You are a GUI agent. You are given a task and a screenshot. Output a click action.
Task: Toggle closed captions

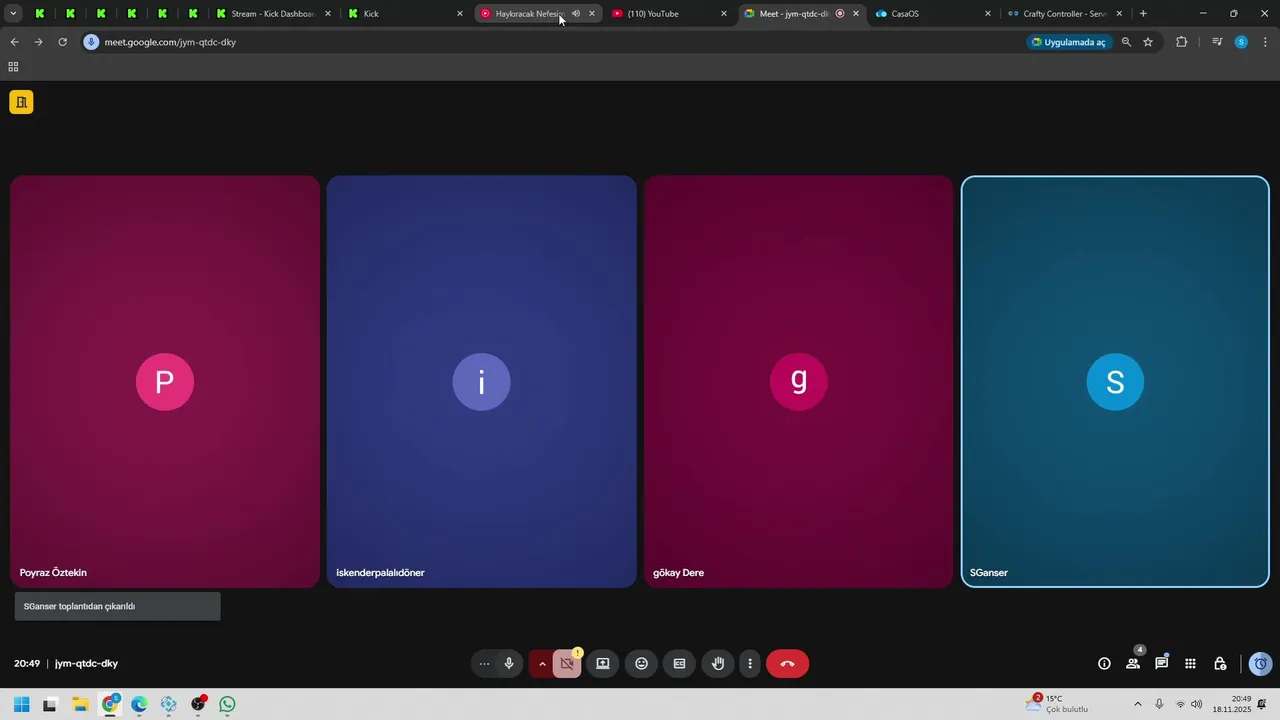point(680,664)
